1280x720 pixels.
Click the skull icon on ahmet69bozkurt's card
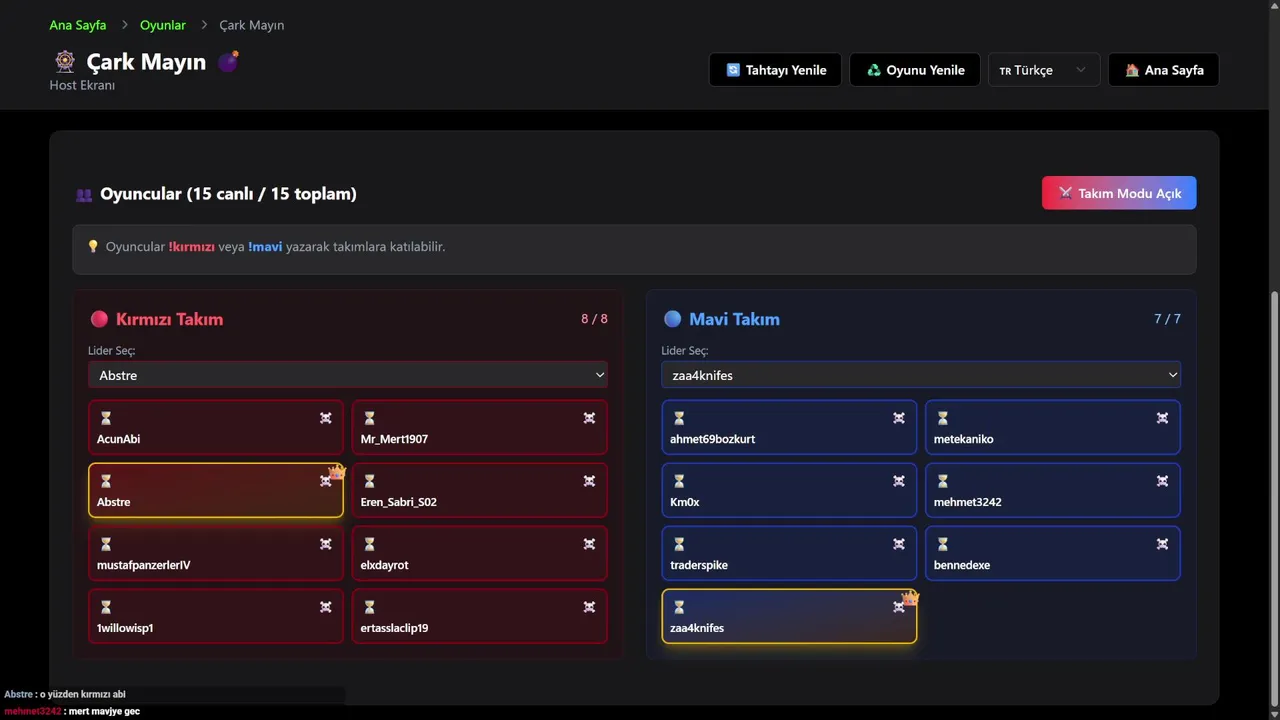(x=899, y=418)
